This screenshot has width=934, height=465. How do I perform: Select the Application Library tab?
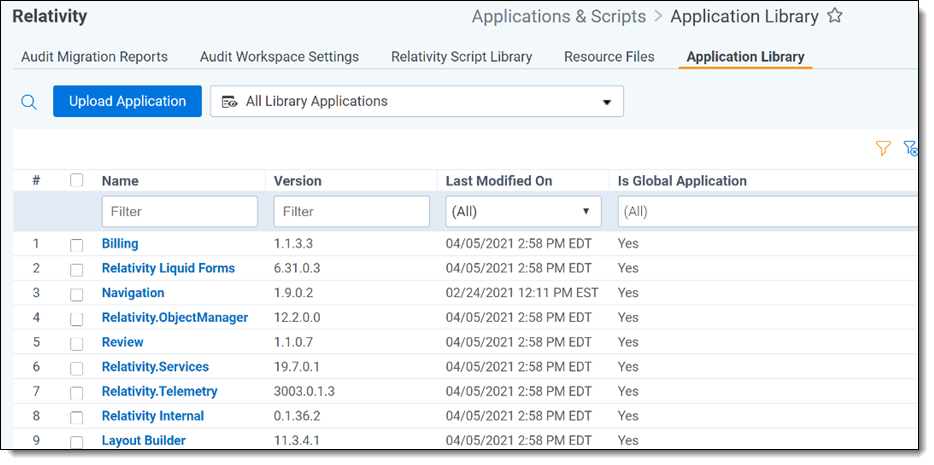745,57
